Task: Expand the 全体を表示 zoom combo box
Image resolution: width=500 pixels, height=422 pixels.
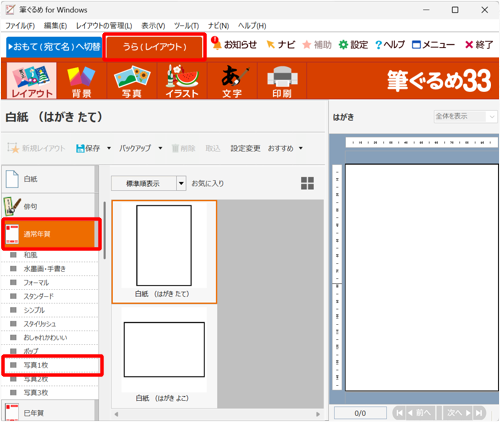Action: point(465,117)
